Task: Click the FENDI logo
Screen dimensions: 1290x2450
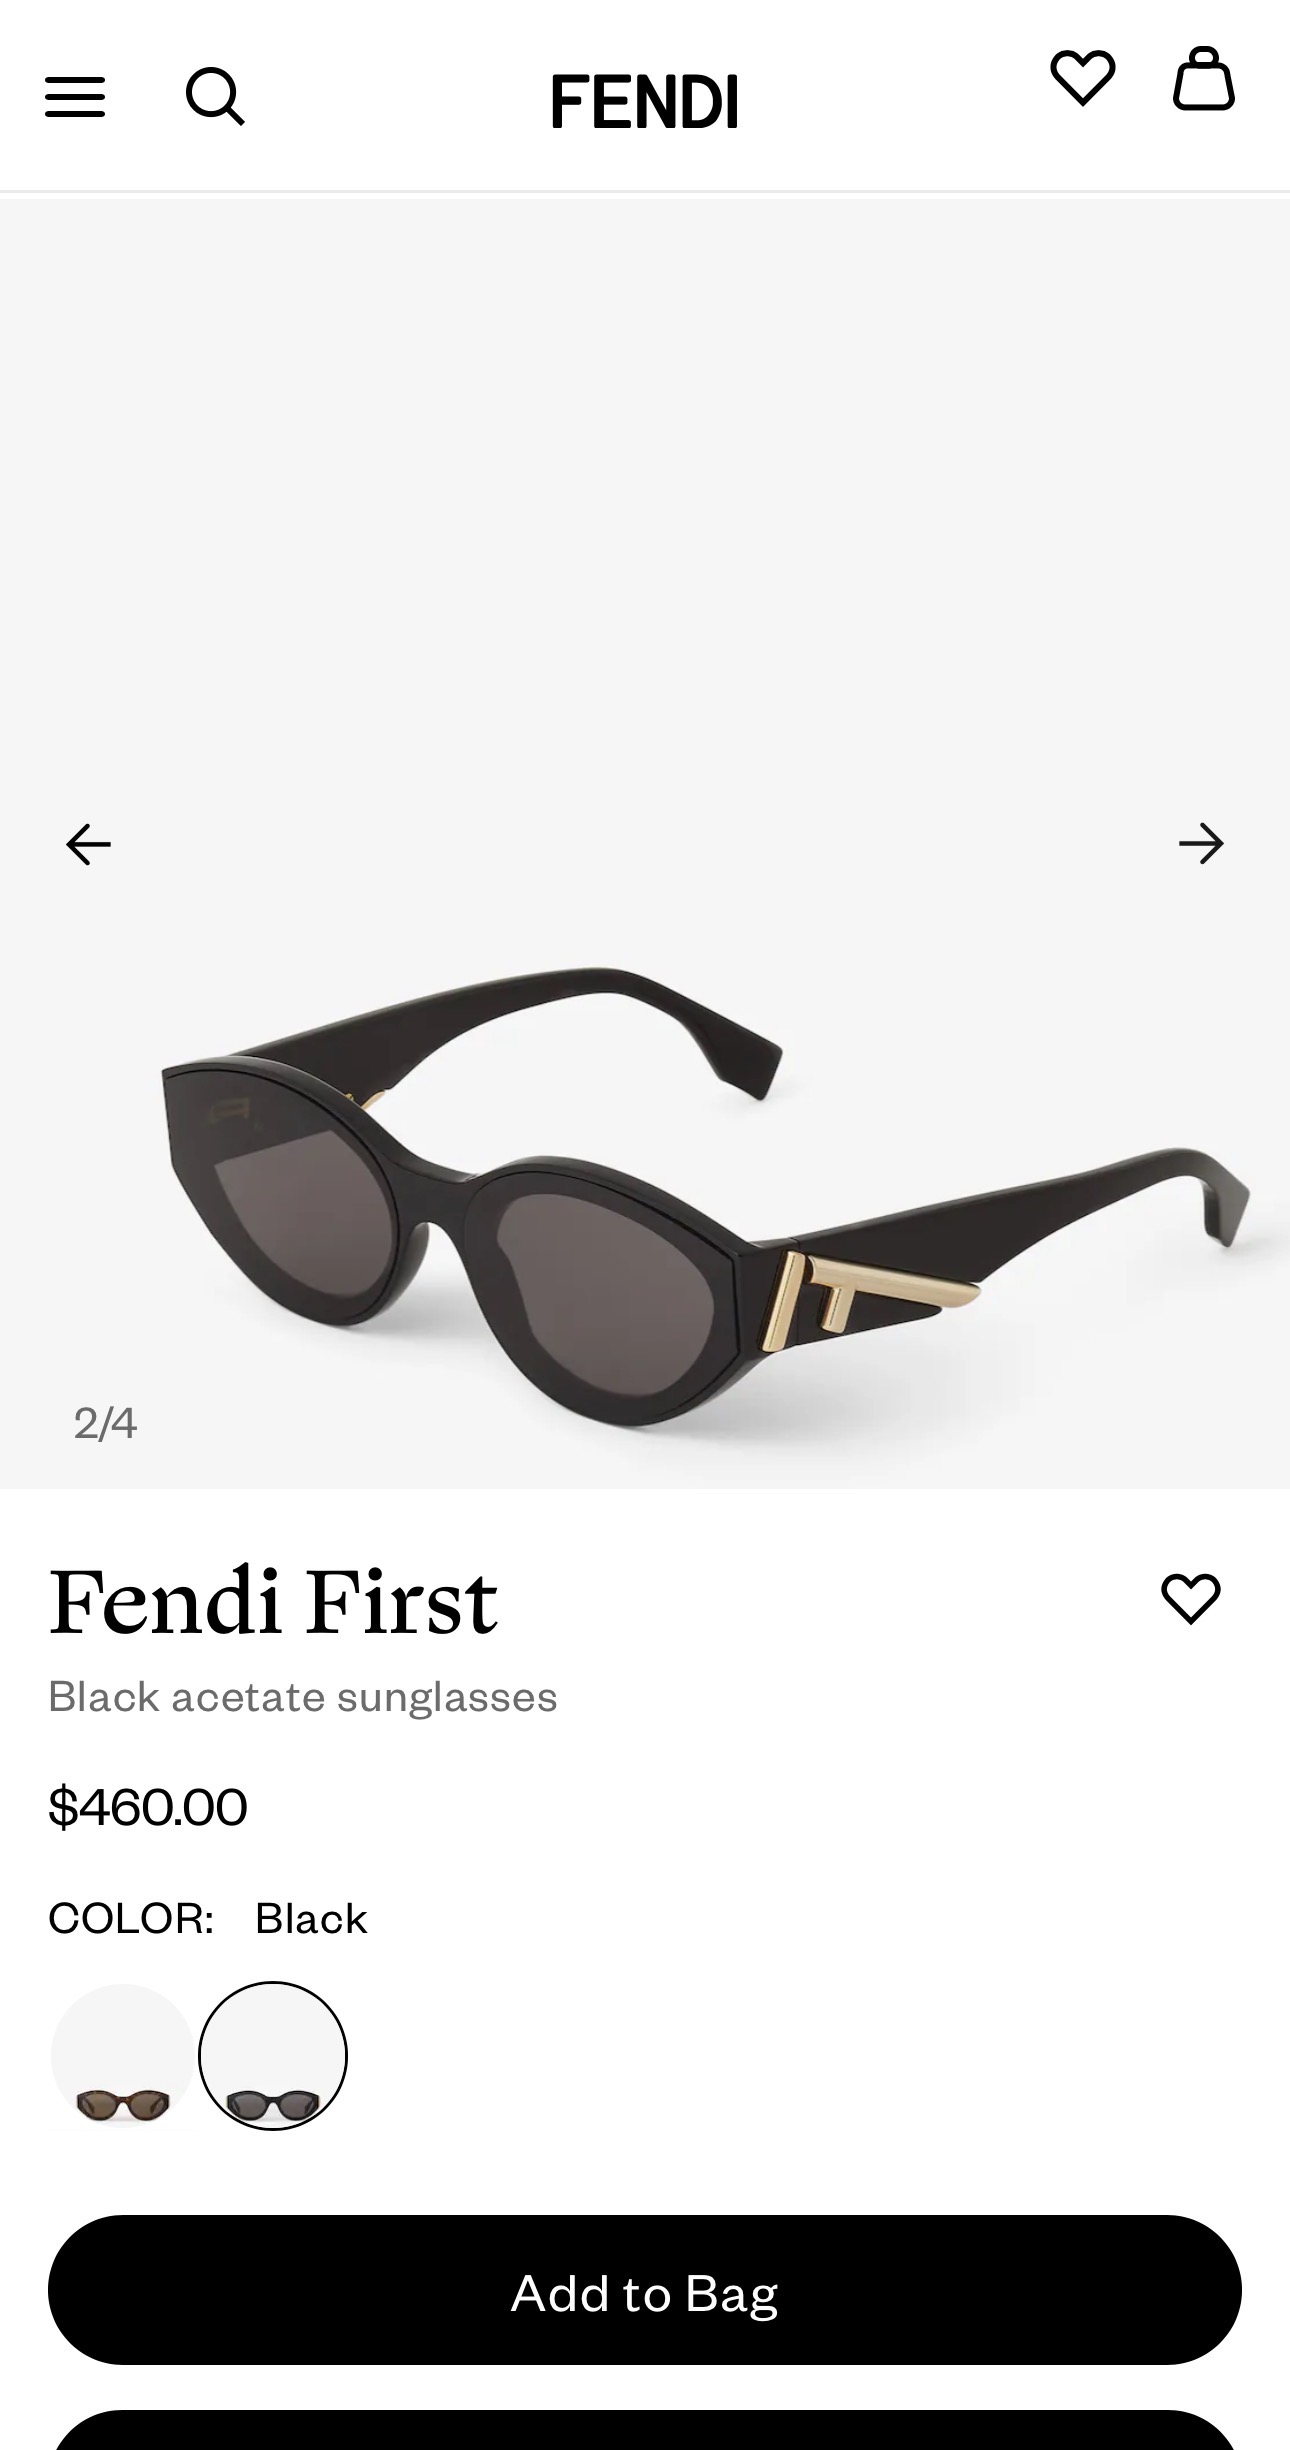Action: pyautogui.click(x=645, y=101)
